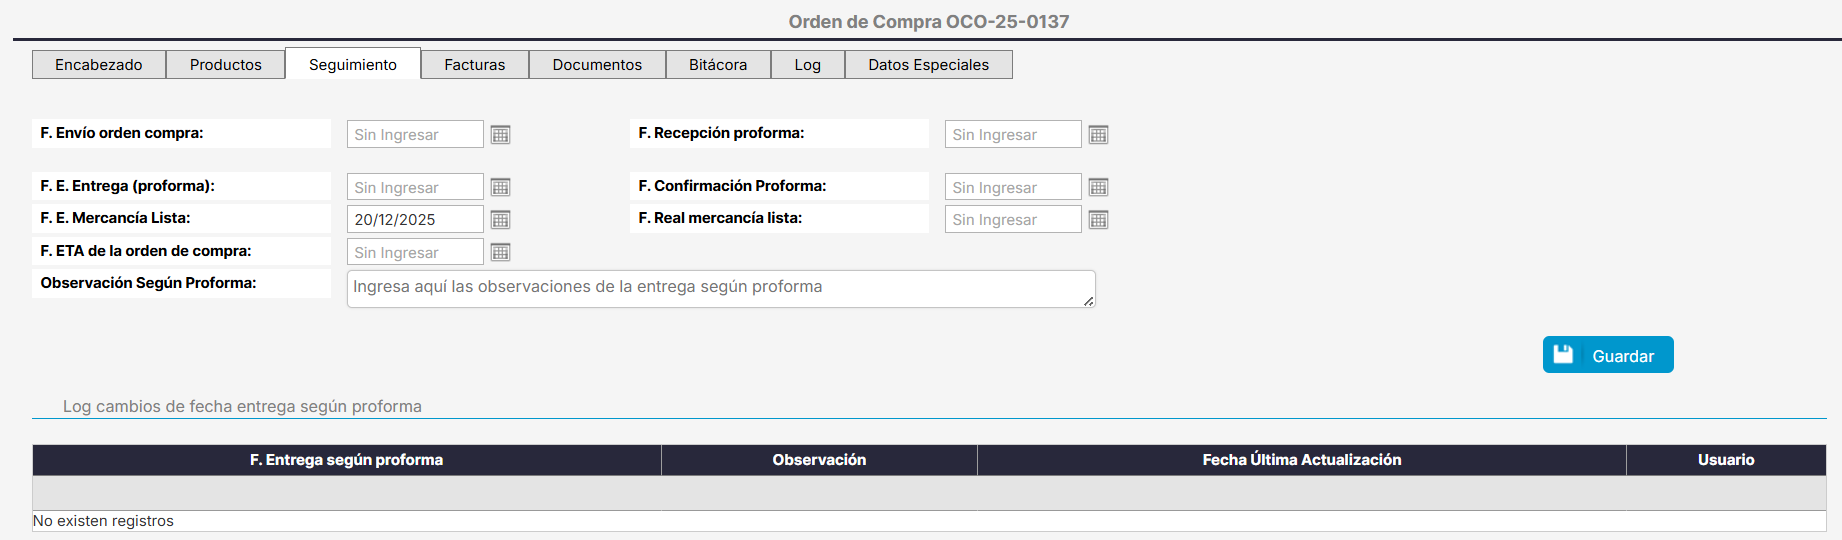Image resolution: width=1842 pixels, height=540 pixels.
Task: Go to the Facturas tab
Action: 475,65
